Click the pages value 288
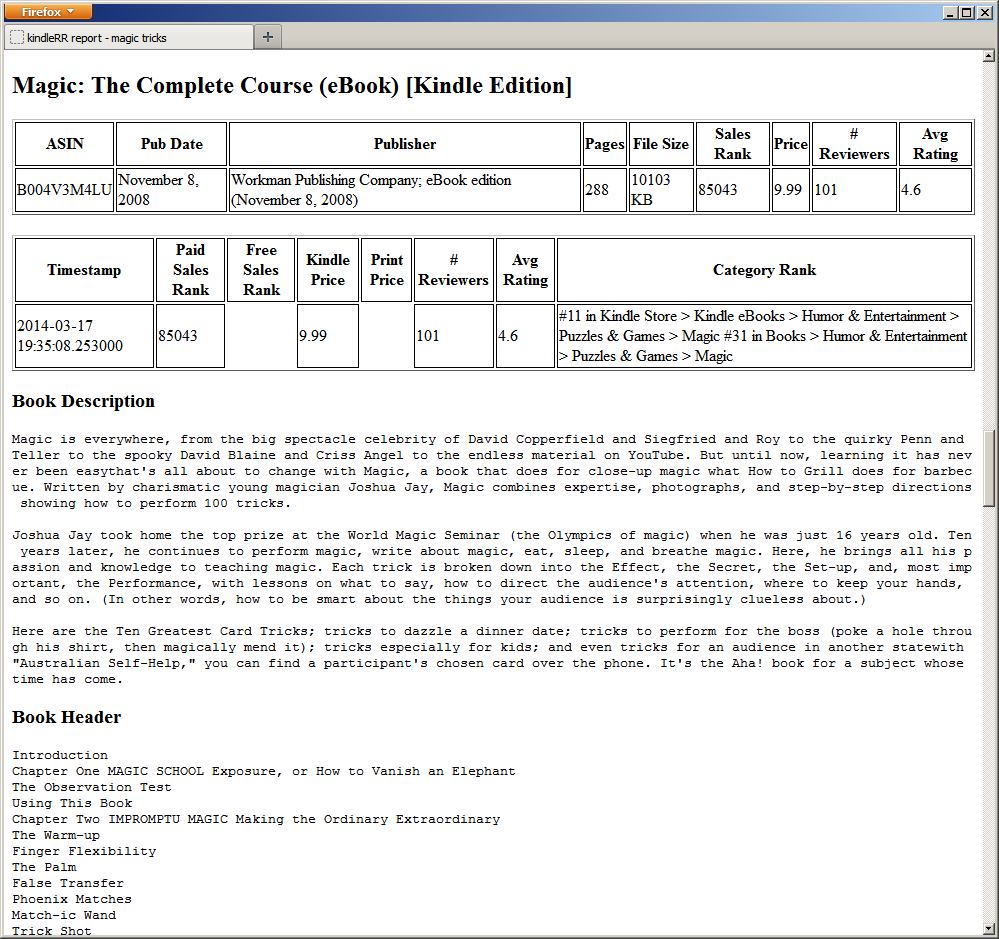This screenshot has height=939, width=999. pyautogui.click(x=605, y=190)
